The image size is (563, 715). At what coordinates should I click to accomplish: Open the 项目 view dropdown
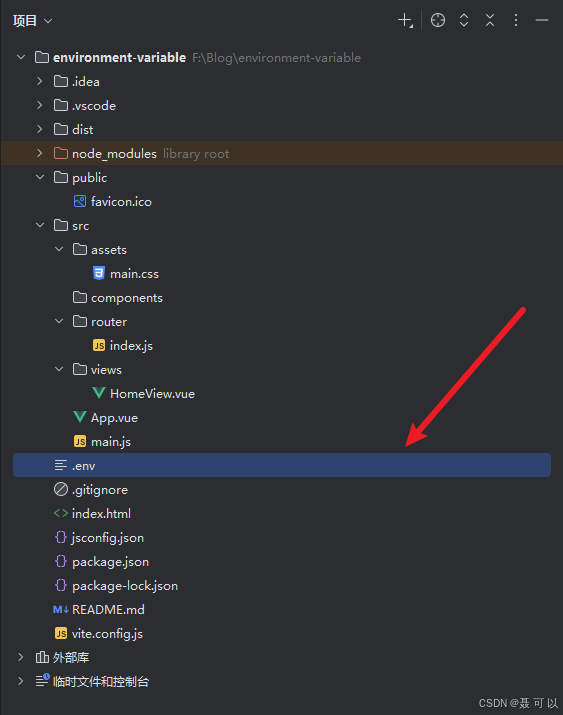(32, 21)
